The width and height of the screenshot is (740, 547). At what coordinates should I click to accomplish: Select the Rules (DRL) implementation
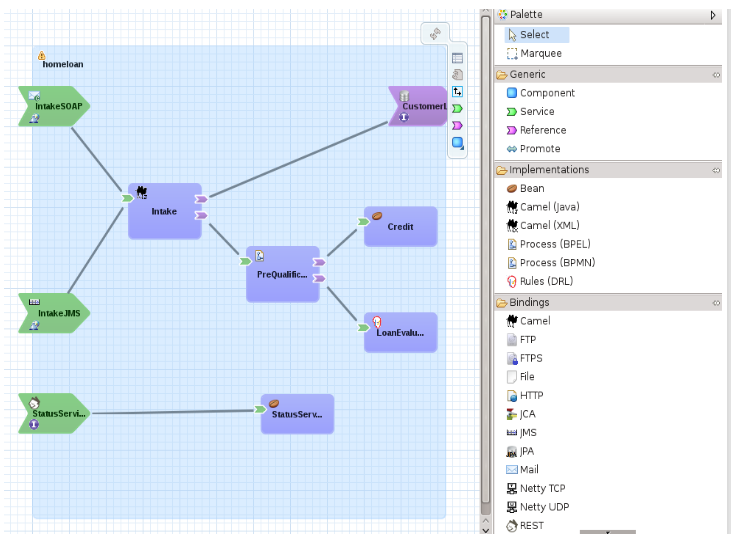pos(539,282)
